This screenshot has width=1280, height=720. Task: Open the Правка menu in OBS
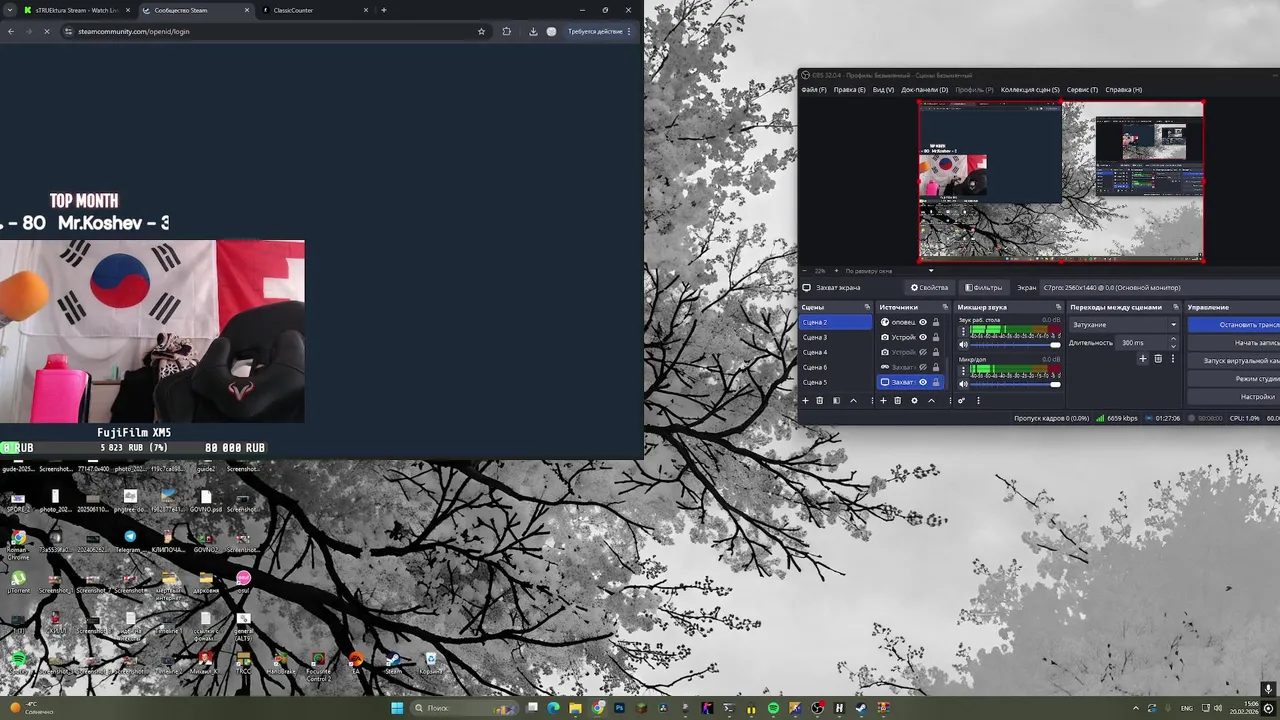click(x=849, y=90)
